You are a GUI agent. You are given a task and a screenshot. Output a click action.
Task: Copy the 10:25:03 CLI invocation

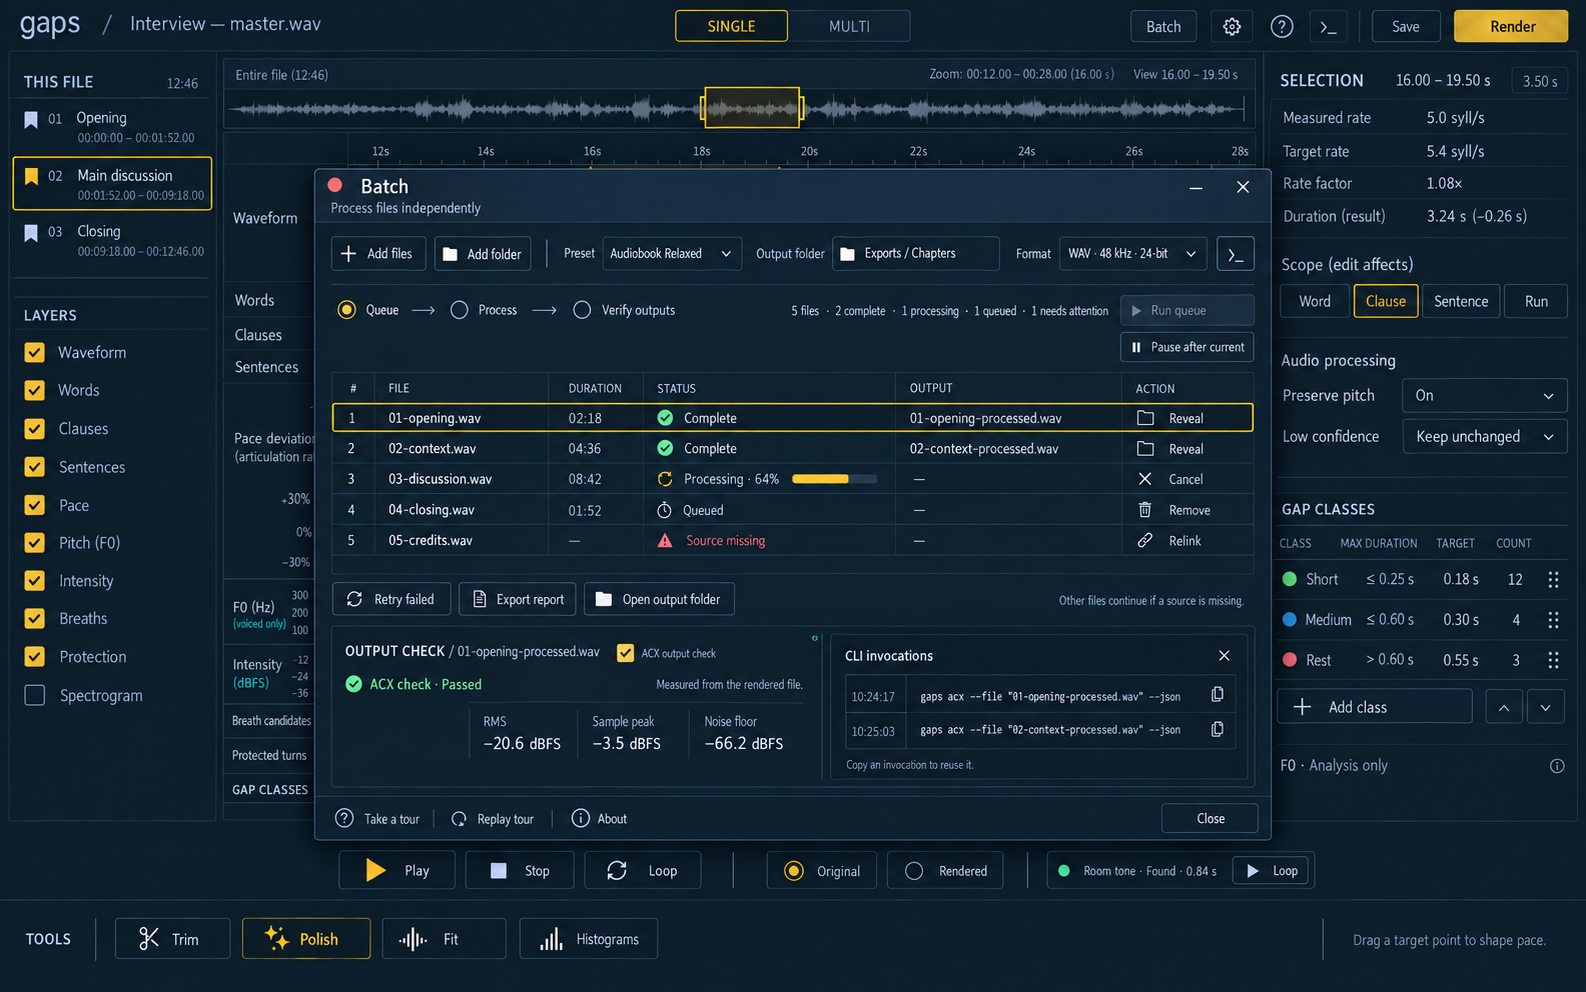[1217, 730]
